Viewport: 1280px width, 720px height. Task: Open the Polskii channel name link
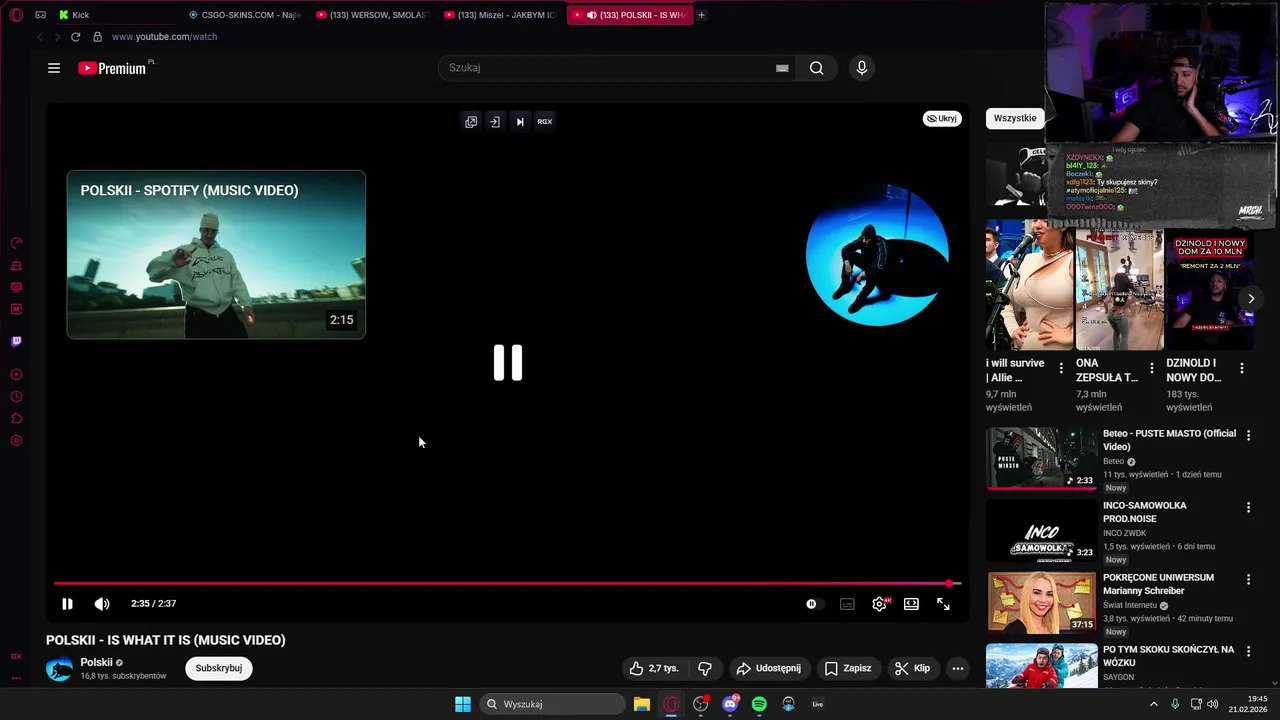click(97, 662)
